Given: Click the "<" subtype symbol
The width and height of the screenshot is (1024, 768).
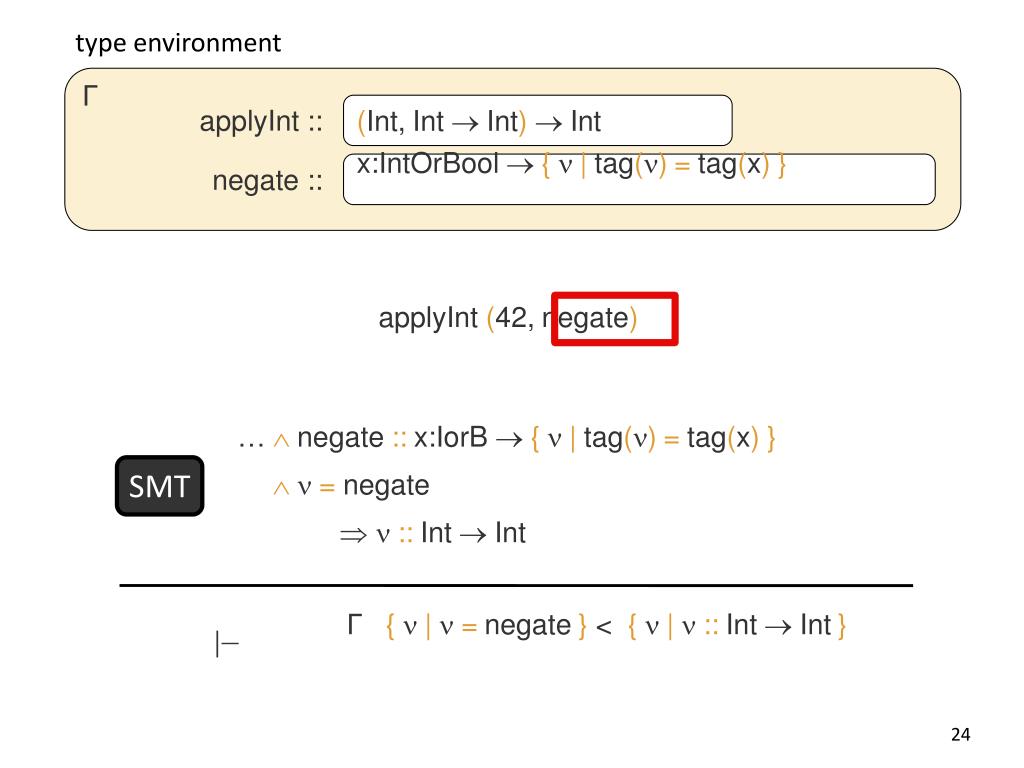Looking at the screenshot, I should coord(603,628).
